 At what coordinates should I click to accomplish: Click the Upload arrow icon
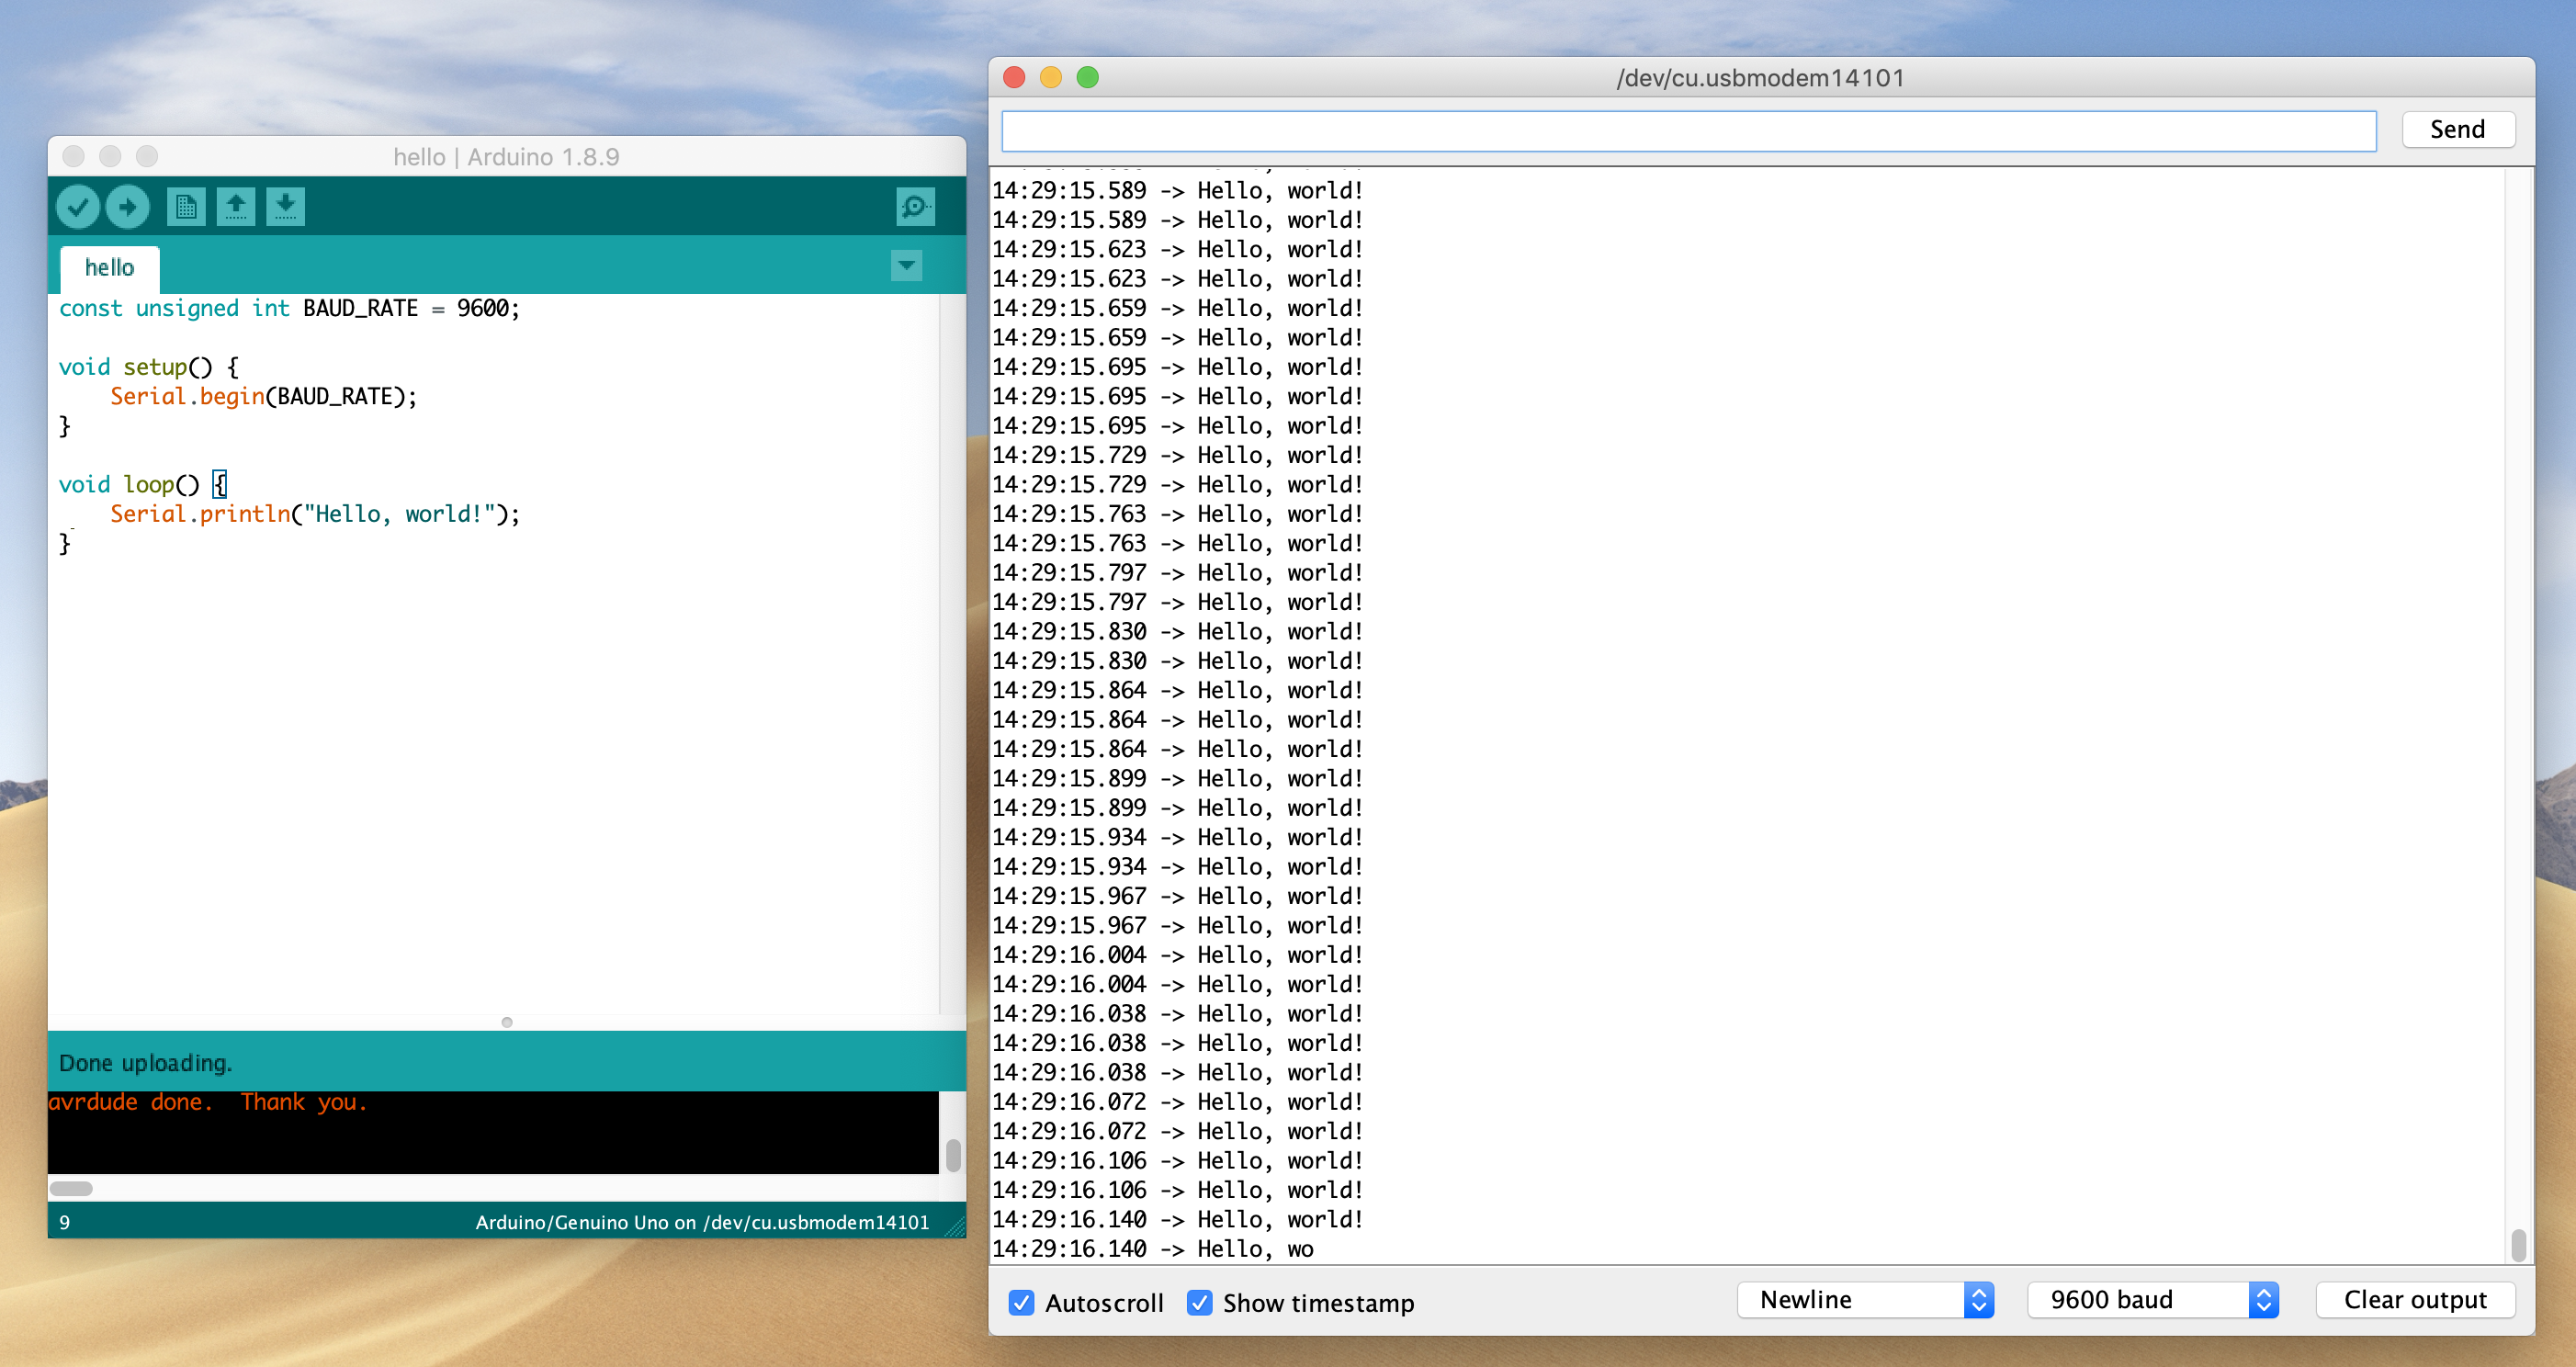pyautogui.click(x=128, y=207)
